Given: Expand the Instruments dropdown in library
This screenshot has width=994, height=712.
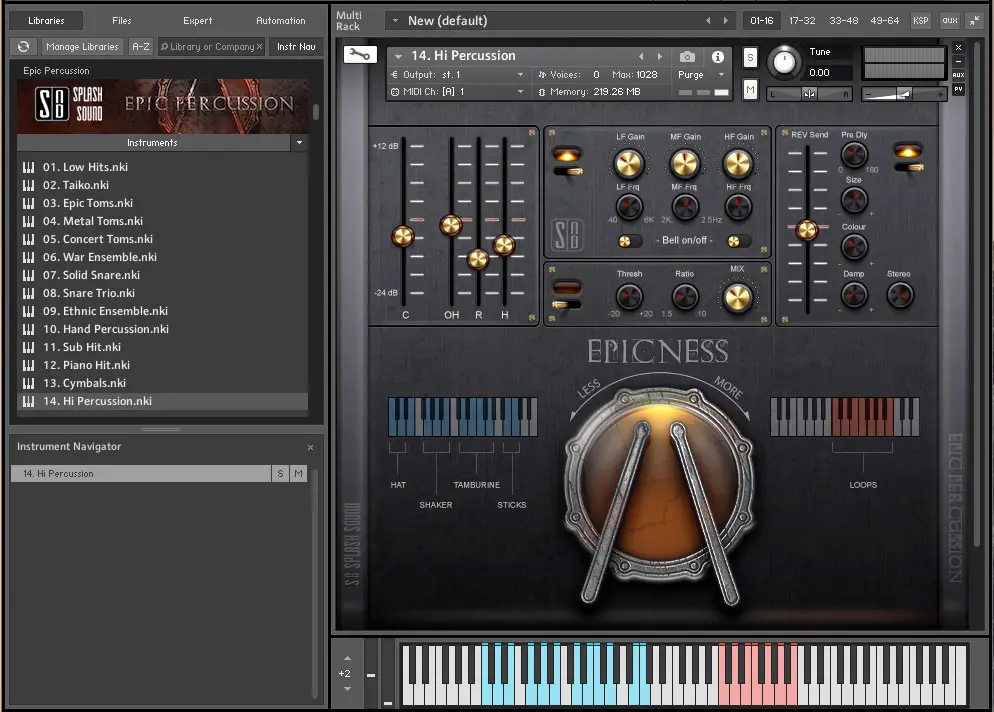Looking at the screenshot, I should point(299,143).
